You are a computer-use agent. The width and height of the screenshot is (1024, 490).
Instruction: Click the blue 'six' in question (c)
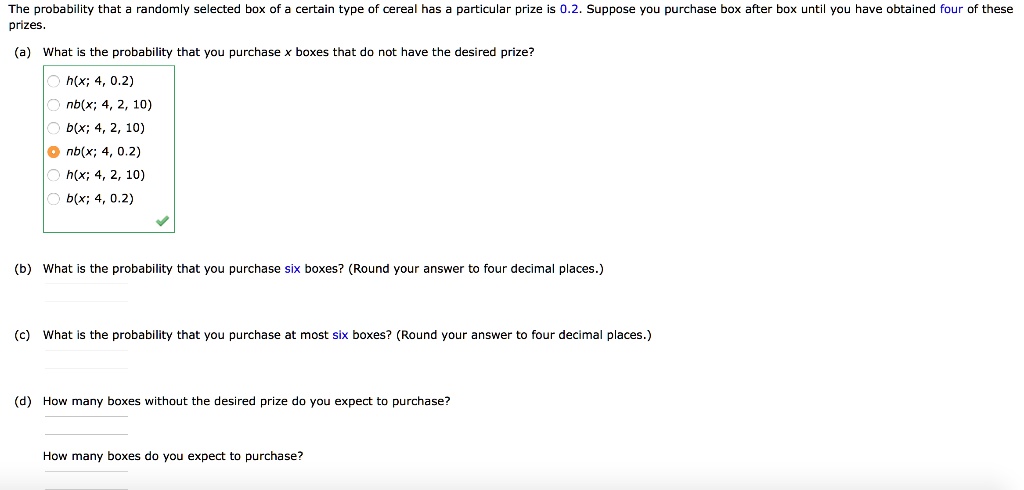340,335
